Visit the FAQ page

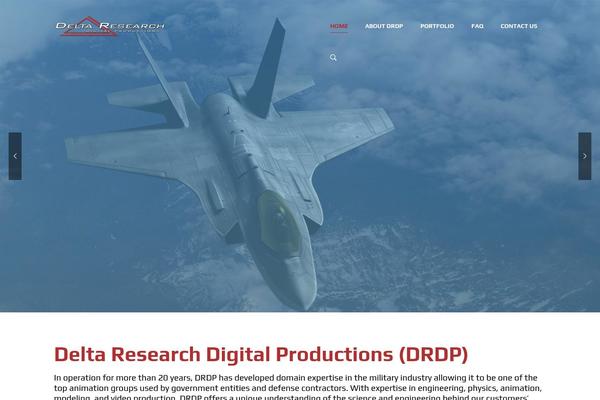tap(477, 26)
